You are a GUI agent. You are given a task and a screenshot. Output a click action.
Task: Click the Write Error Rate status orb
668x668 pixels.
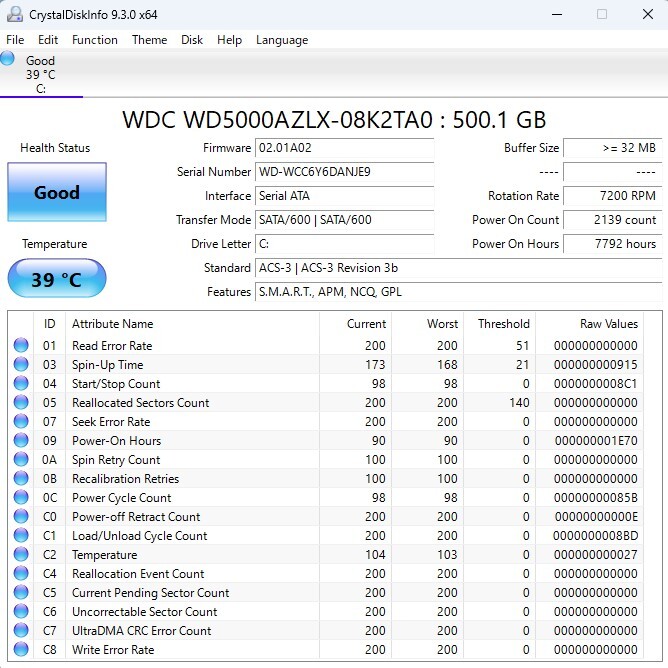(x=21, y=649)
